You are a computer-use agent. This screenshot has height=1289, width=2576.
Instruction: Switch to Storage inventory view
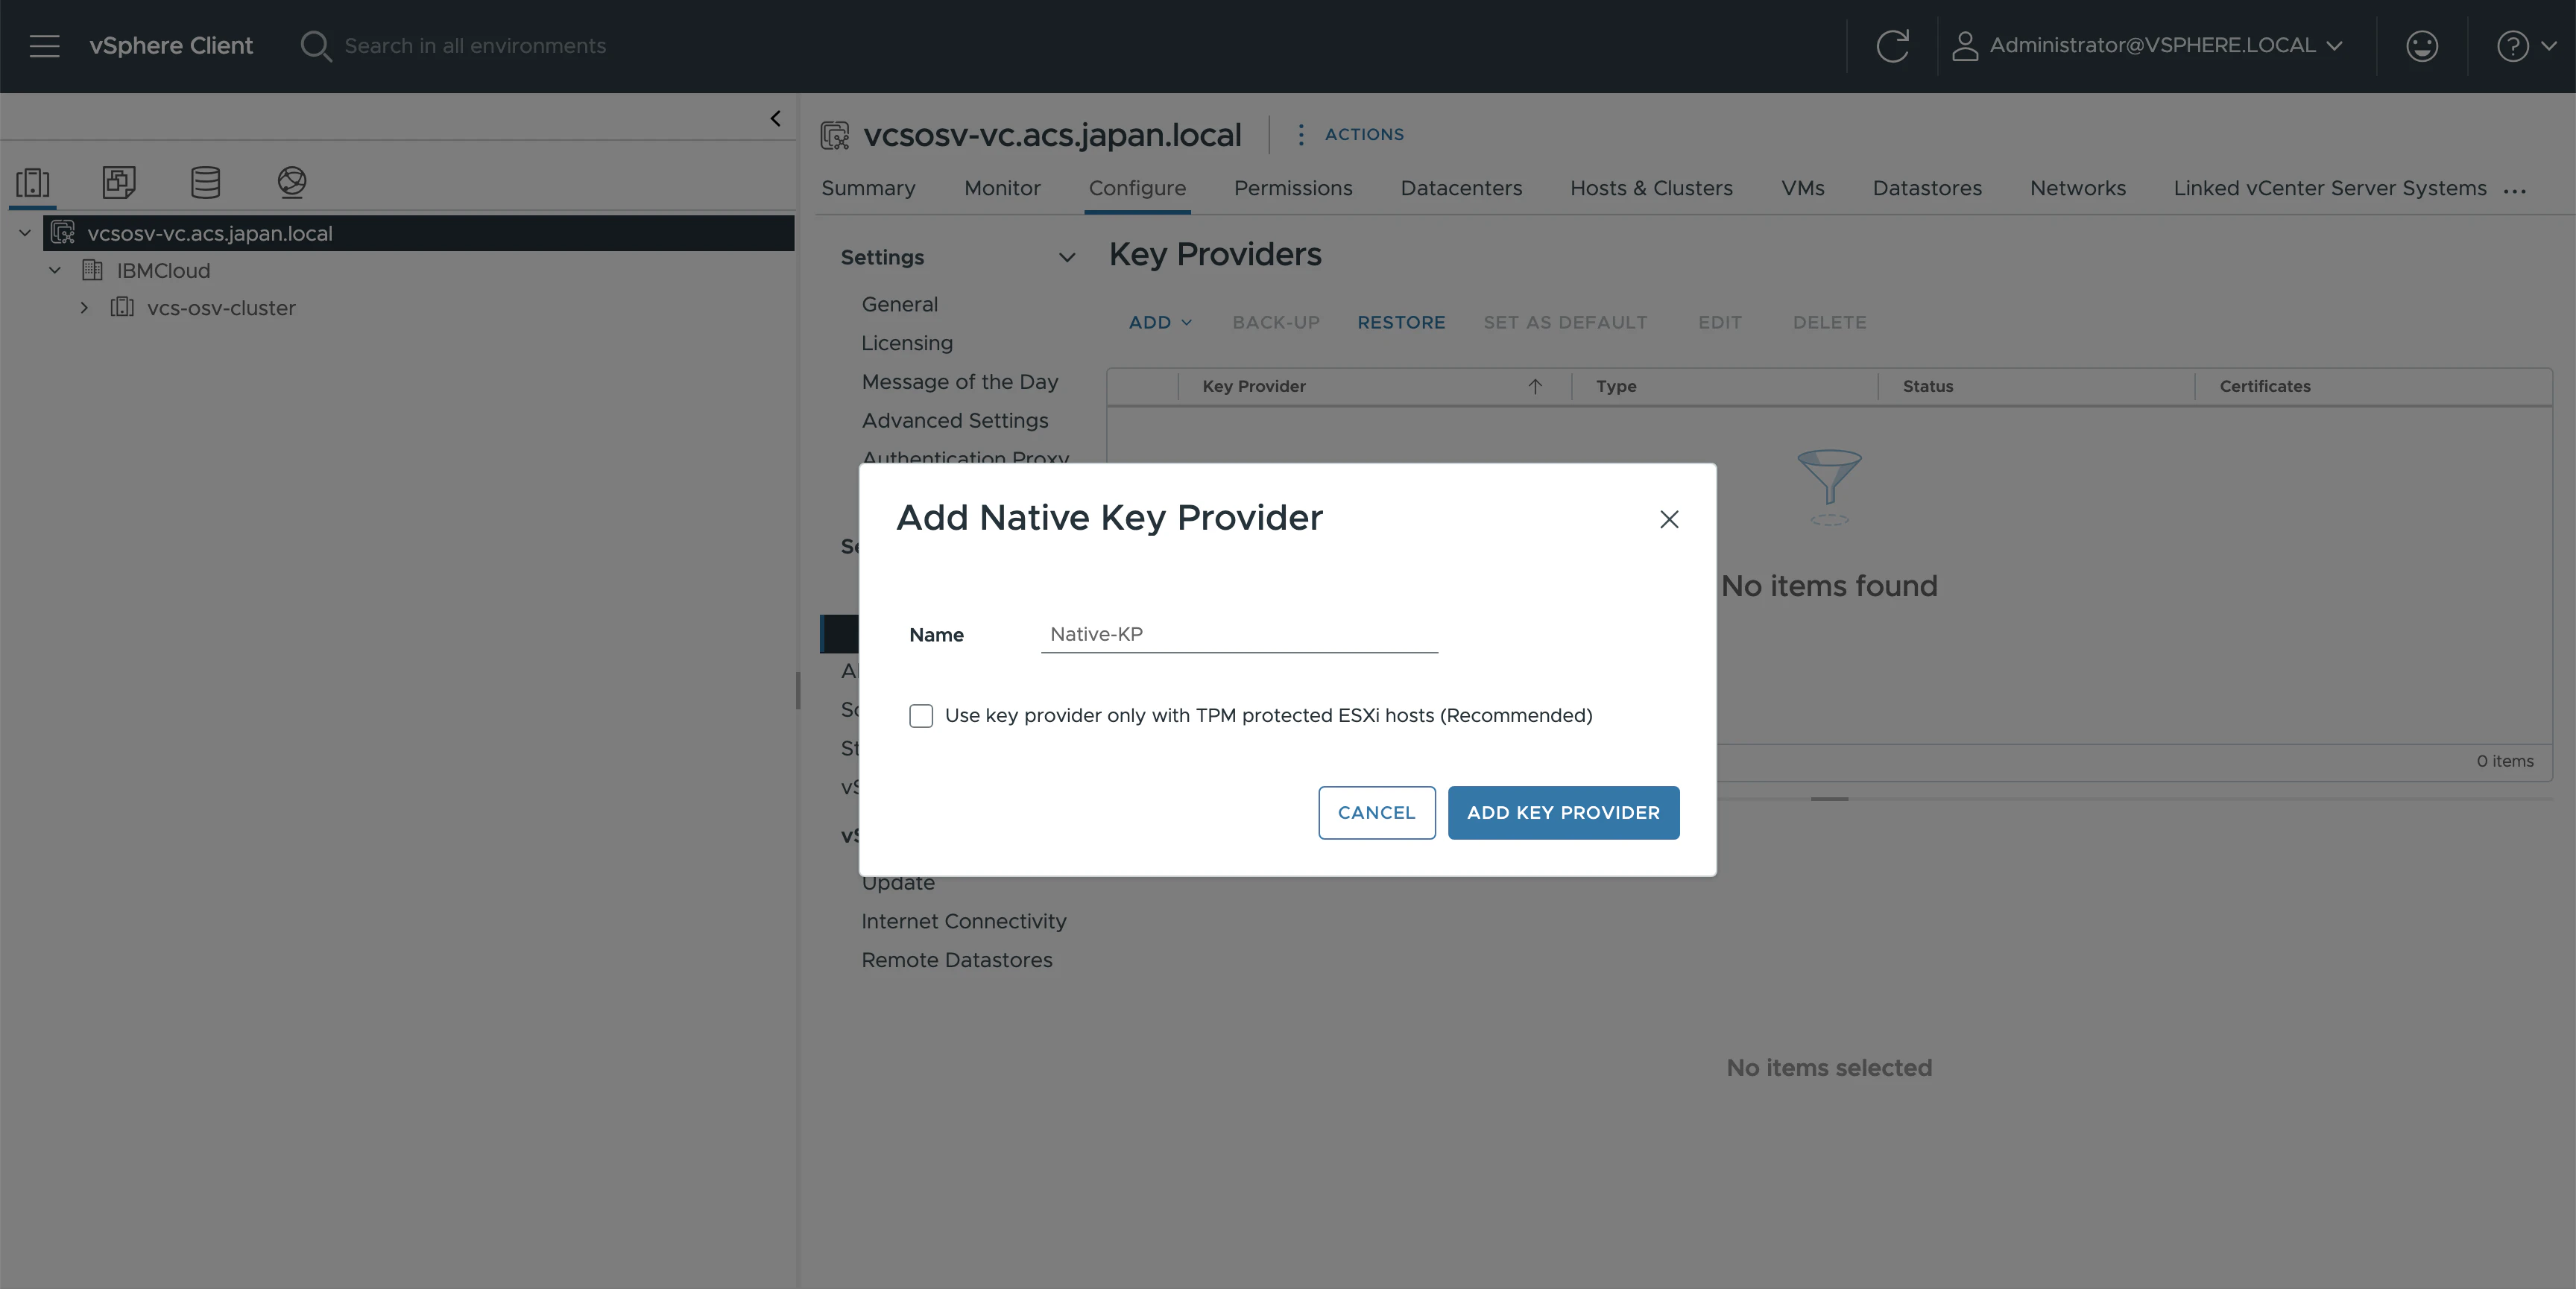[x=205, y=182]
